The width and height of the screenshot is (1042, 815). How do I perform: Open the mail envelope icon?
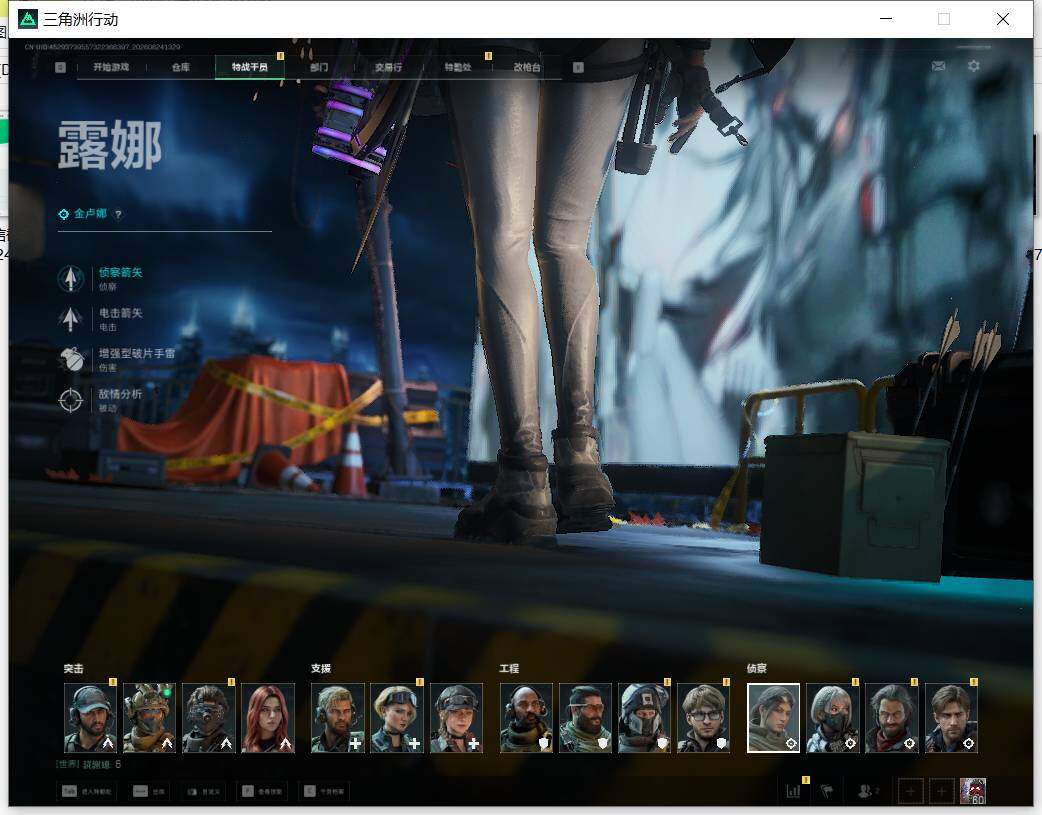pos(938,66)
